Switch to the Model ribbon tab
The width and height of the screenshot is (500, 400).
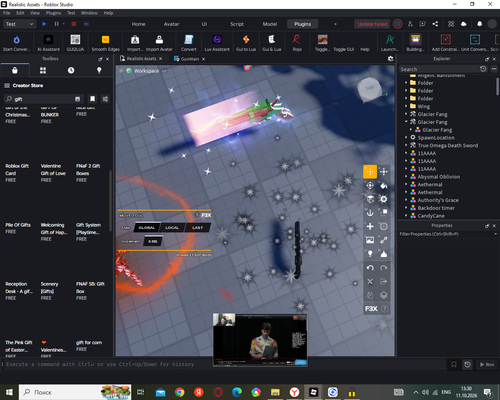(x=270, y=24)
